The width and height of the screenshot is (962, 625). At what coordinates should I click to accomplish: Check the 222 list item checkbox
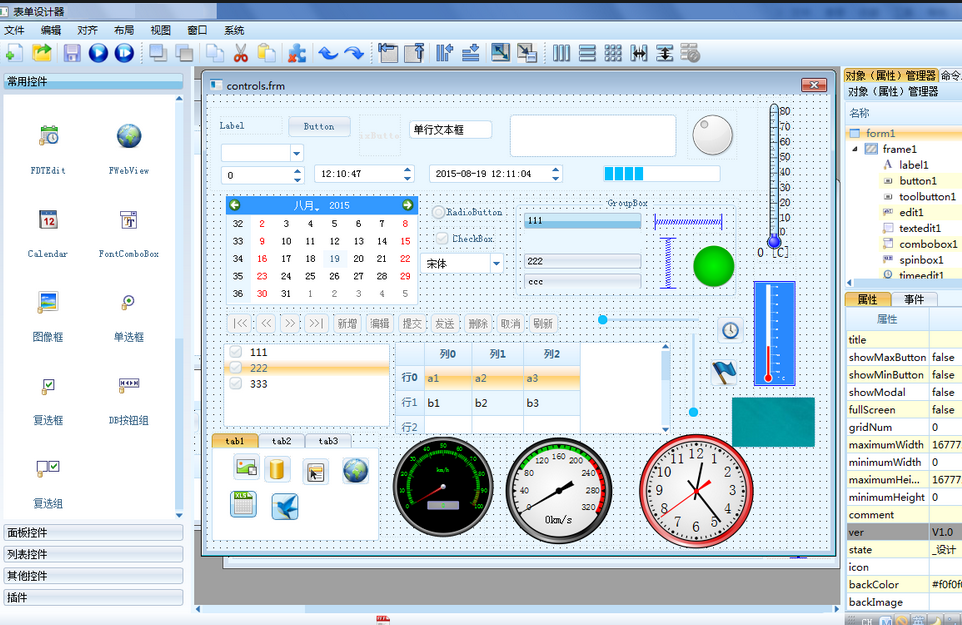pos(236,368)
